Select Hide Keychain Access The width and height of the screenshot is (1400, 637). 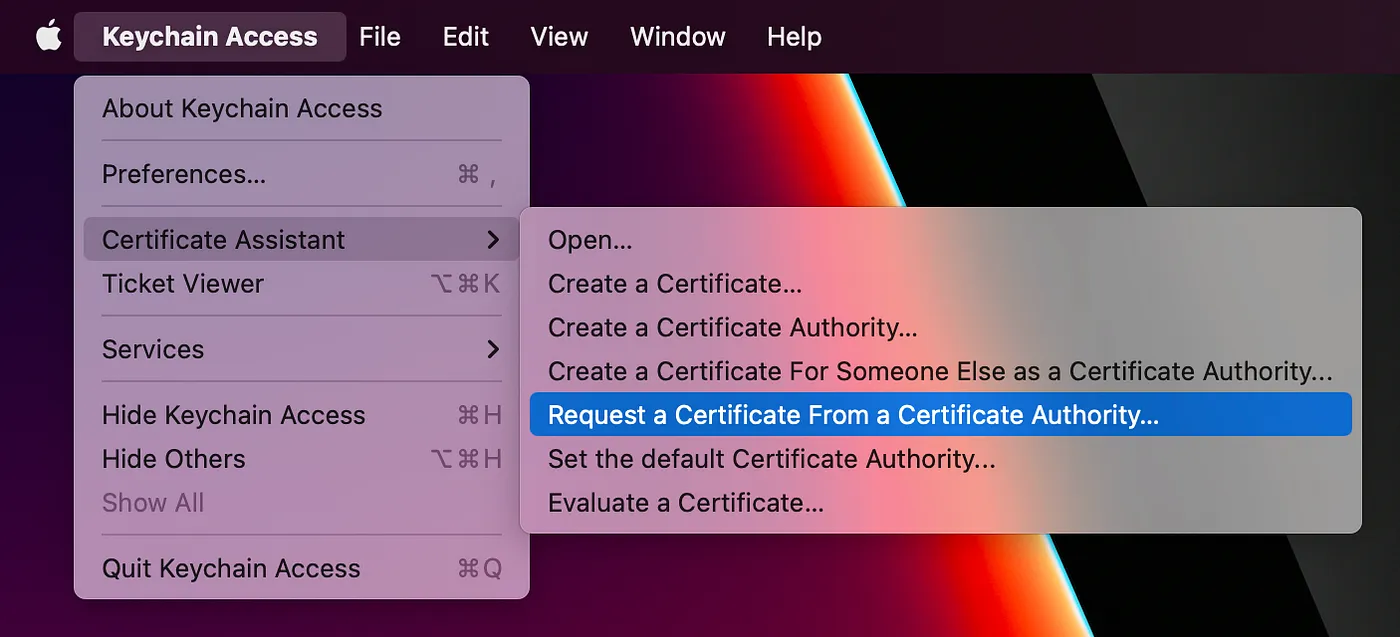pyautogui.click(x=301, y=415)
